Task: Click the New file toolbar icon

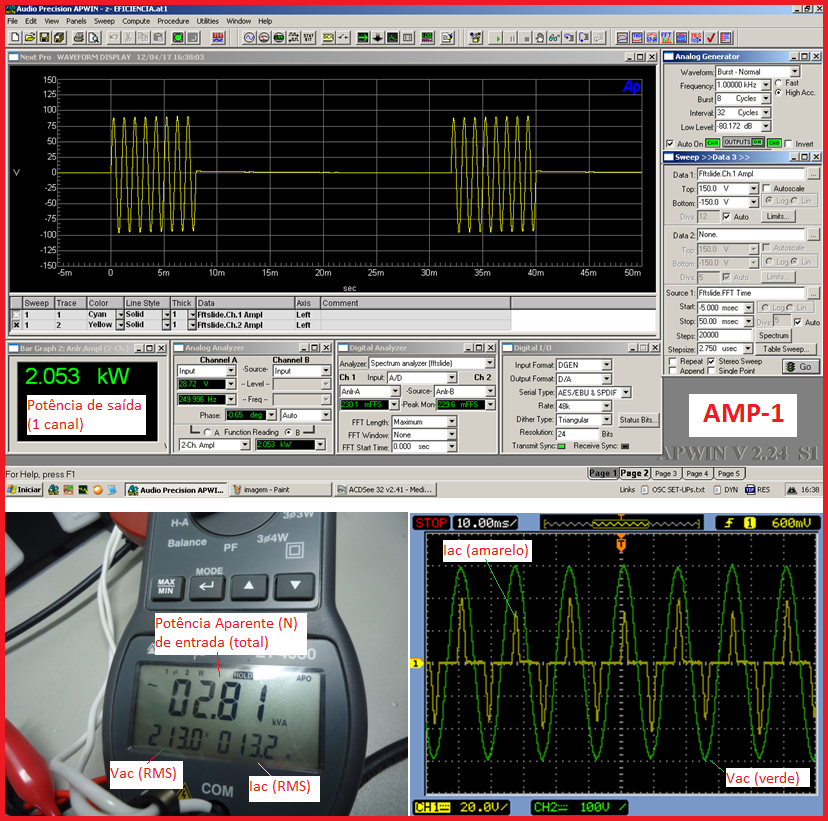Action: point(14,38)
